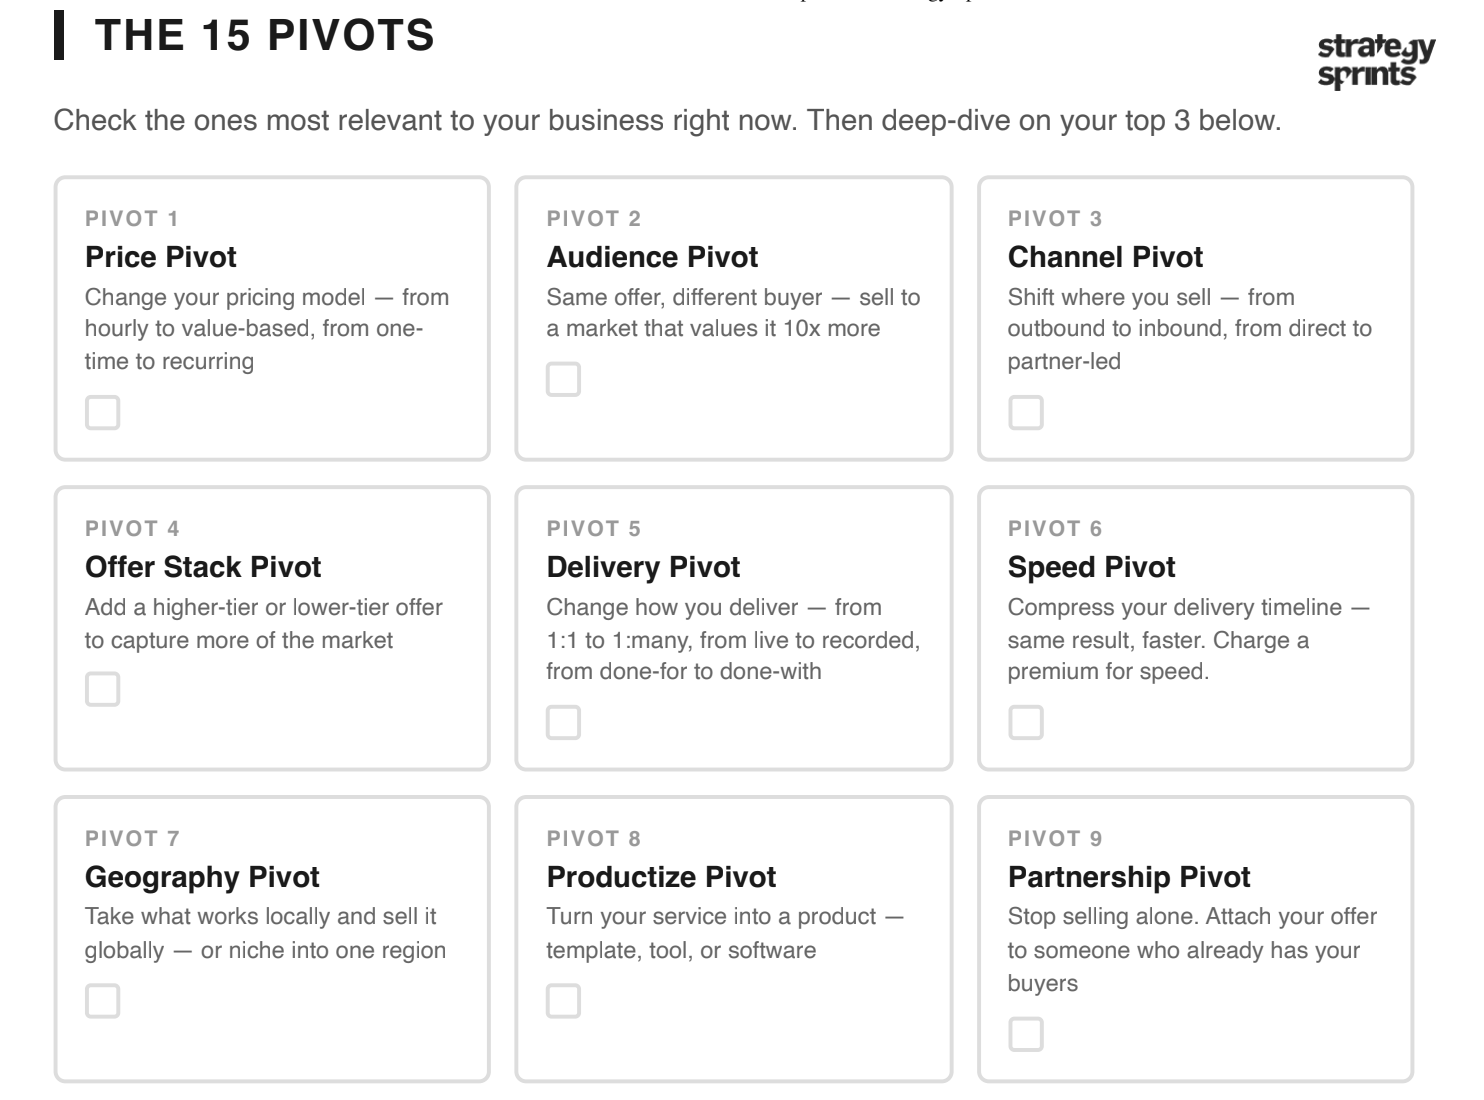This screenshot has width=1484, height=1100.
Task: Select the Offer Stack Pivot checkbox
Action: click(102, 689)
